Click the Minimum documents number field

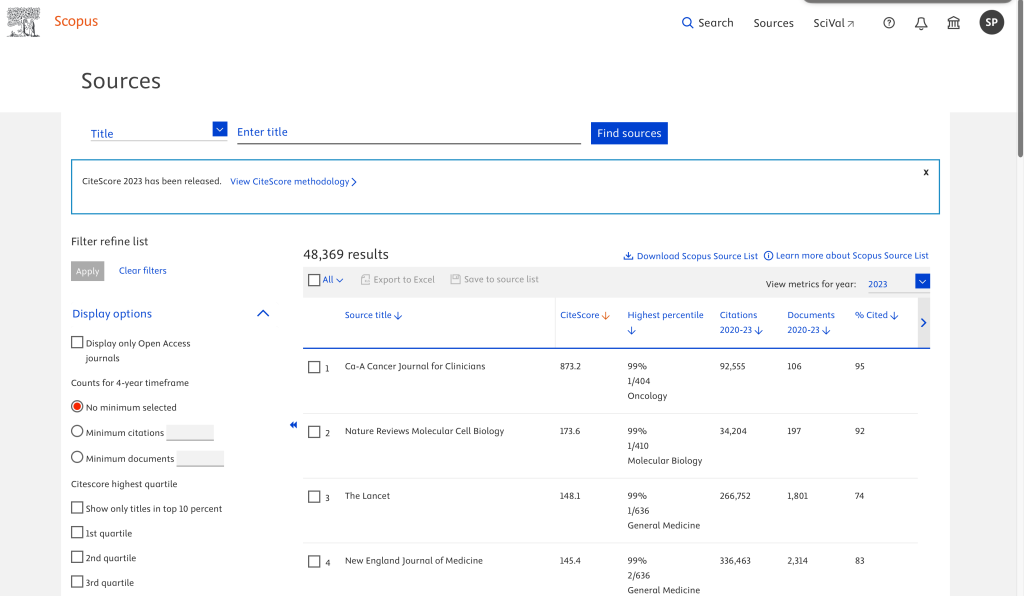[x=200, y=458]
